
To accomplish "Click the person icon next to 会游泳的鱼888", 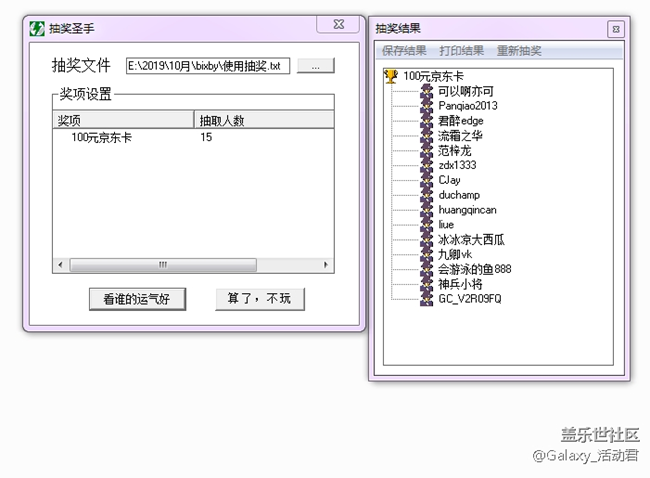I will (x=427, y=269).
